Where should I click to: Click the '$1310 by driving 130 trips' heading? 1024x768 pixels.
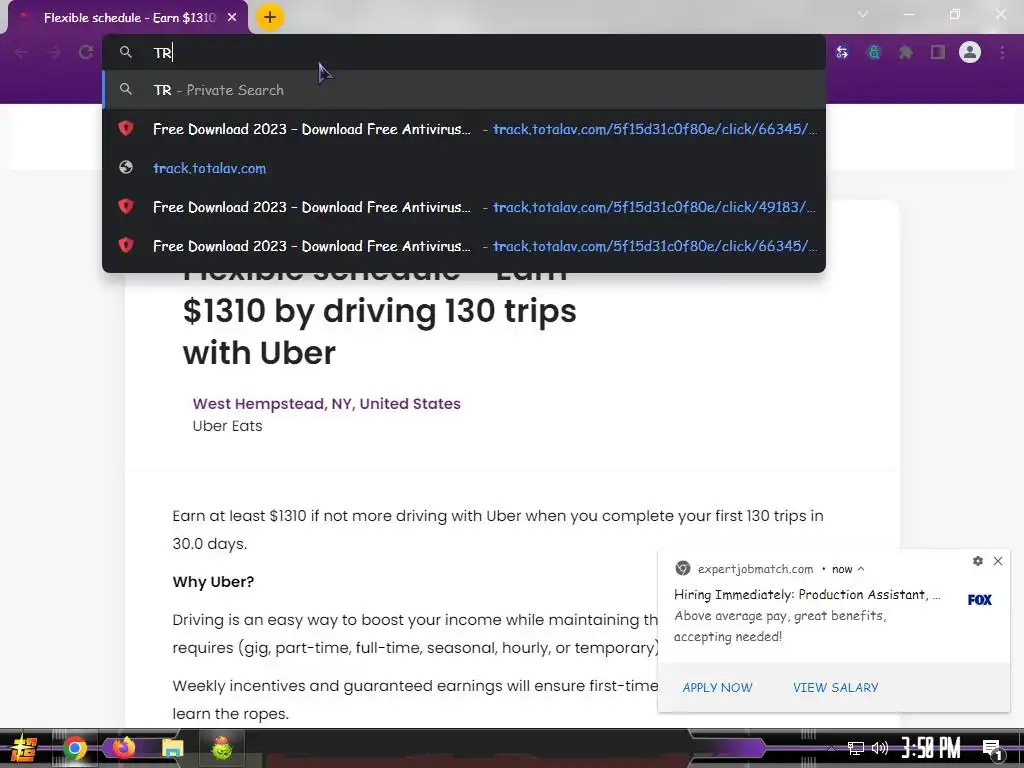click(379, 311)
